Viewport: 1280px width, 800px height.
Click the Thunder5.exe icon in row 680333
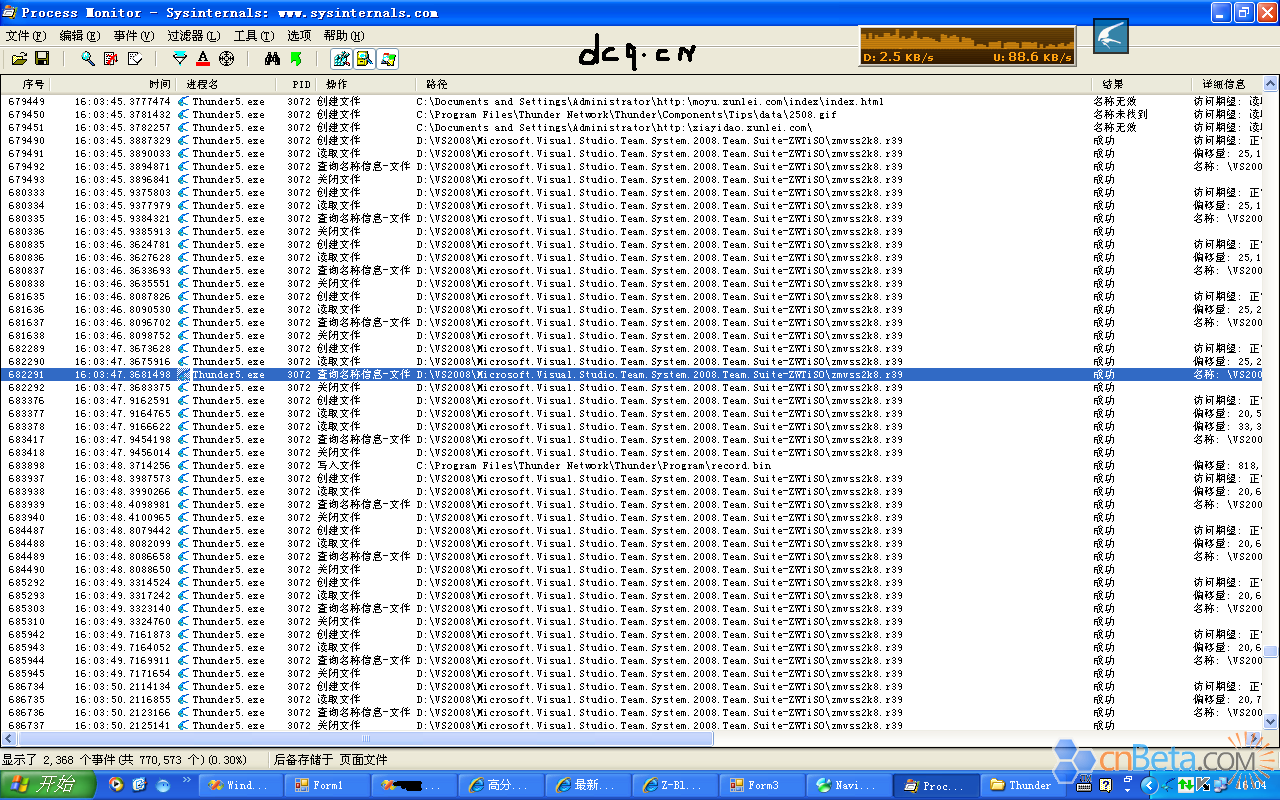tap(184, 192)
